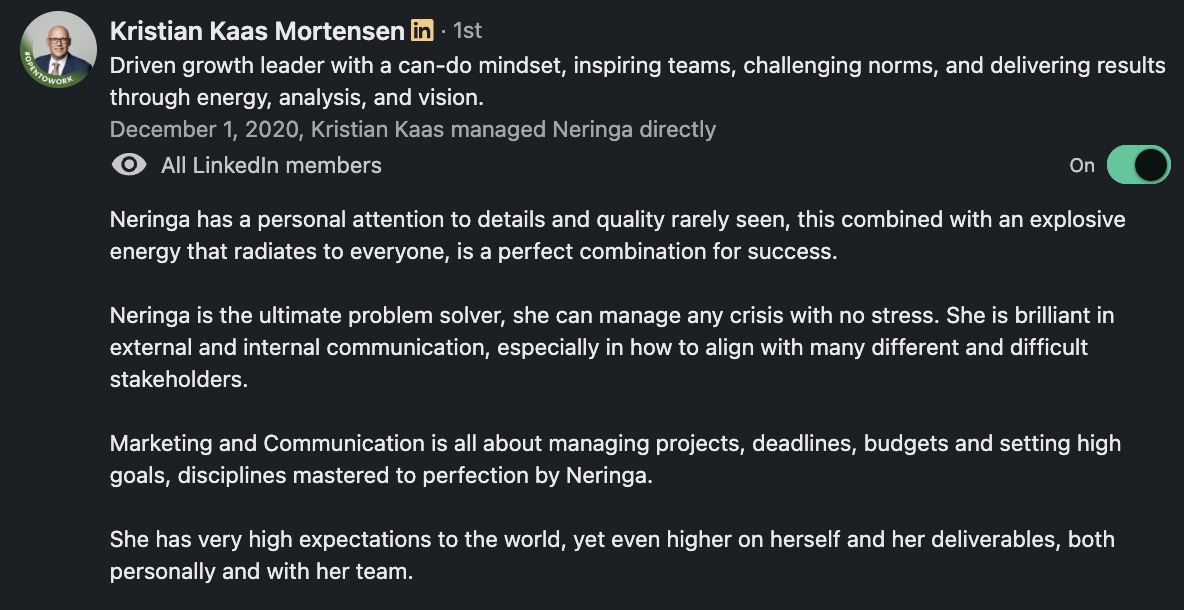This screenshot has height=610, width=1184.
Task: Open Kristian Kaas Mortensen's profile photo
Action: click(59, 46)
